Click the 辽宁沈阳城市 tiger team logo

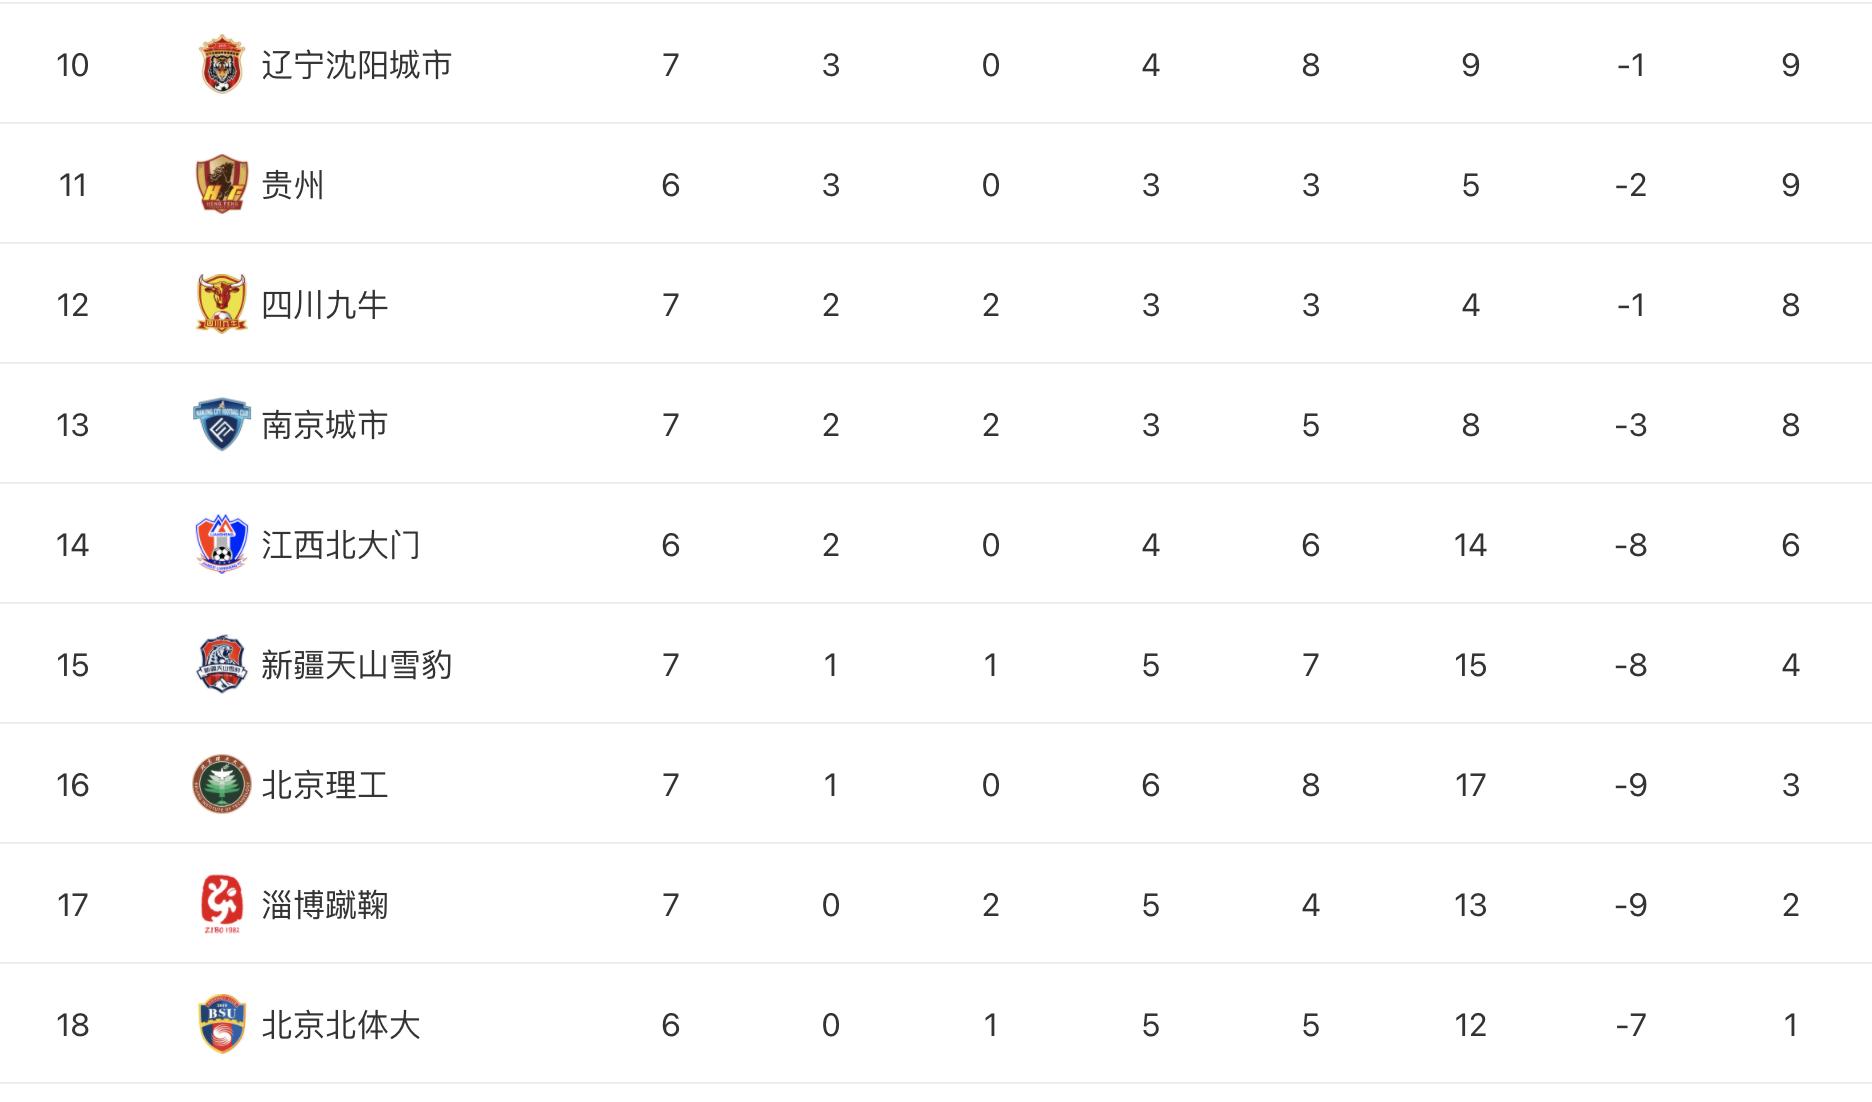pyautogui.click(x=221, y=65)
